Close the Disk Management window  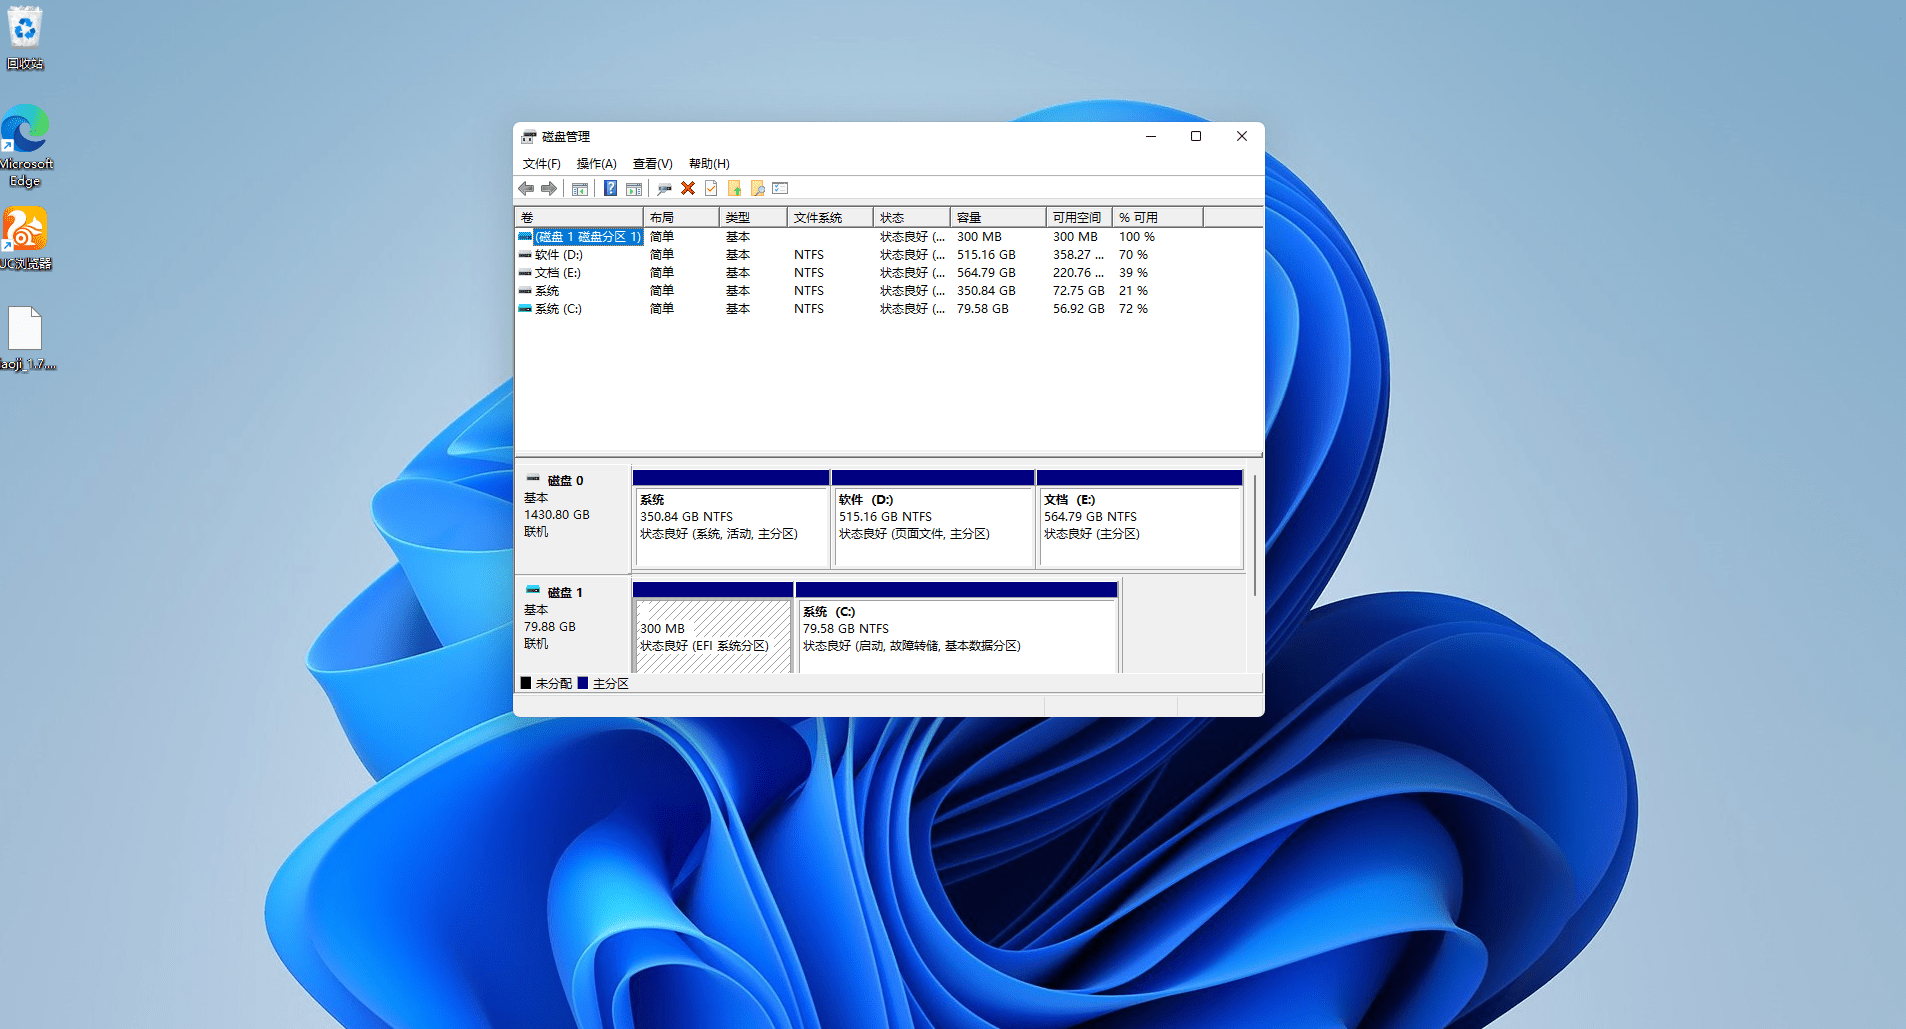tap(1242, 136)
